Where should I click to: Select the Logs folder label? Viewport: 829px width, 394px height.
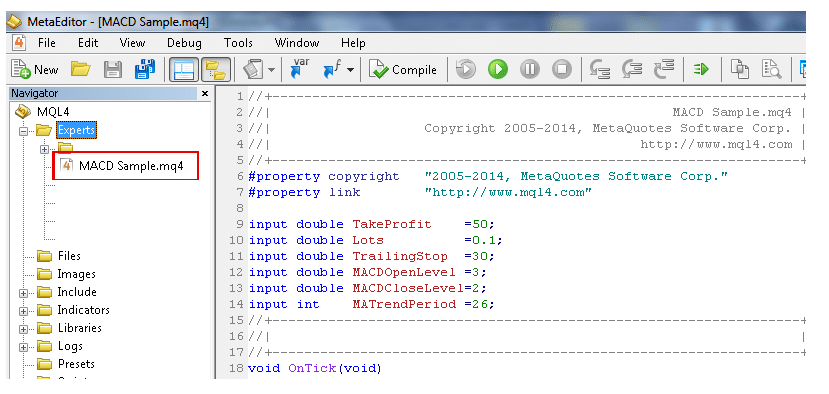click(x=70, y=346)
